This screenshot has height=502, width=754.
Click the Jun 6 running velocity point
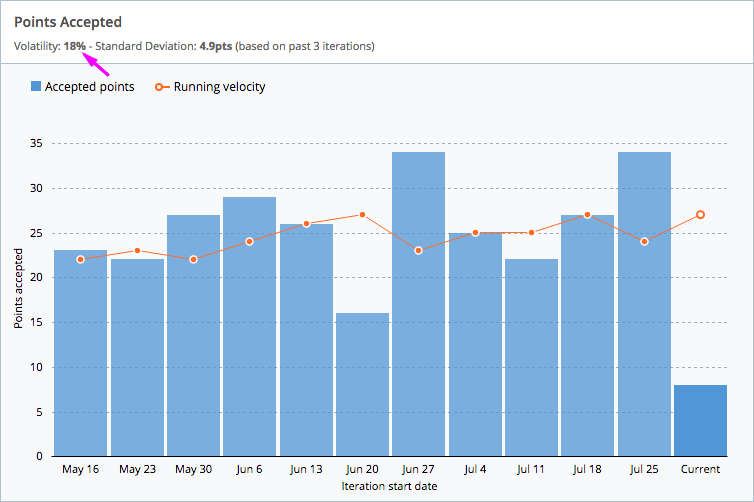[250, 241]
